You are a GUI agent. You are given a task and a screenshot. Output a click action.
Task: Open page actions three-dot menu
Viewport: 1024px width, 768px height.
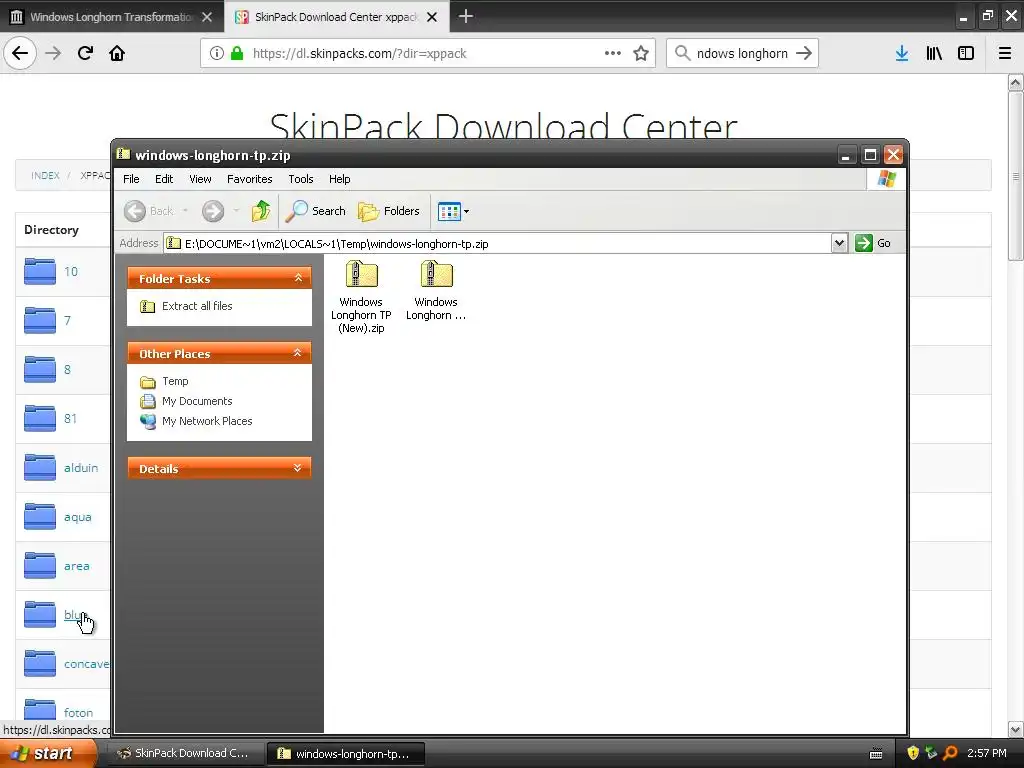[x=613, y=54]
